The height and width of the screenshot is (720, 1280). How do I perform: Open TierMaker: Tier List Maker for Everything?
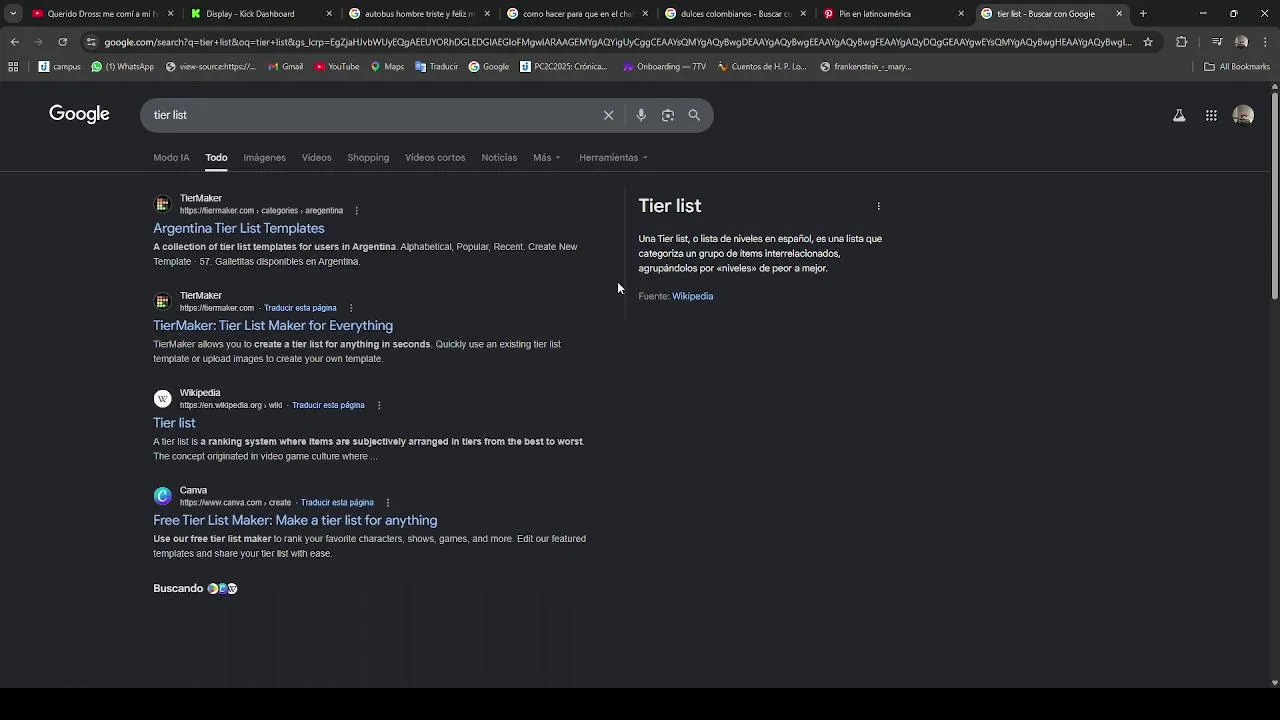point(273,326)
